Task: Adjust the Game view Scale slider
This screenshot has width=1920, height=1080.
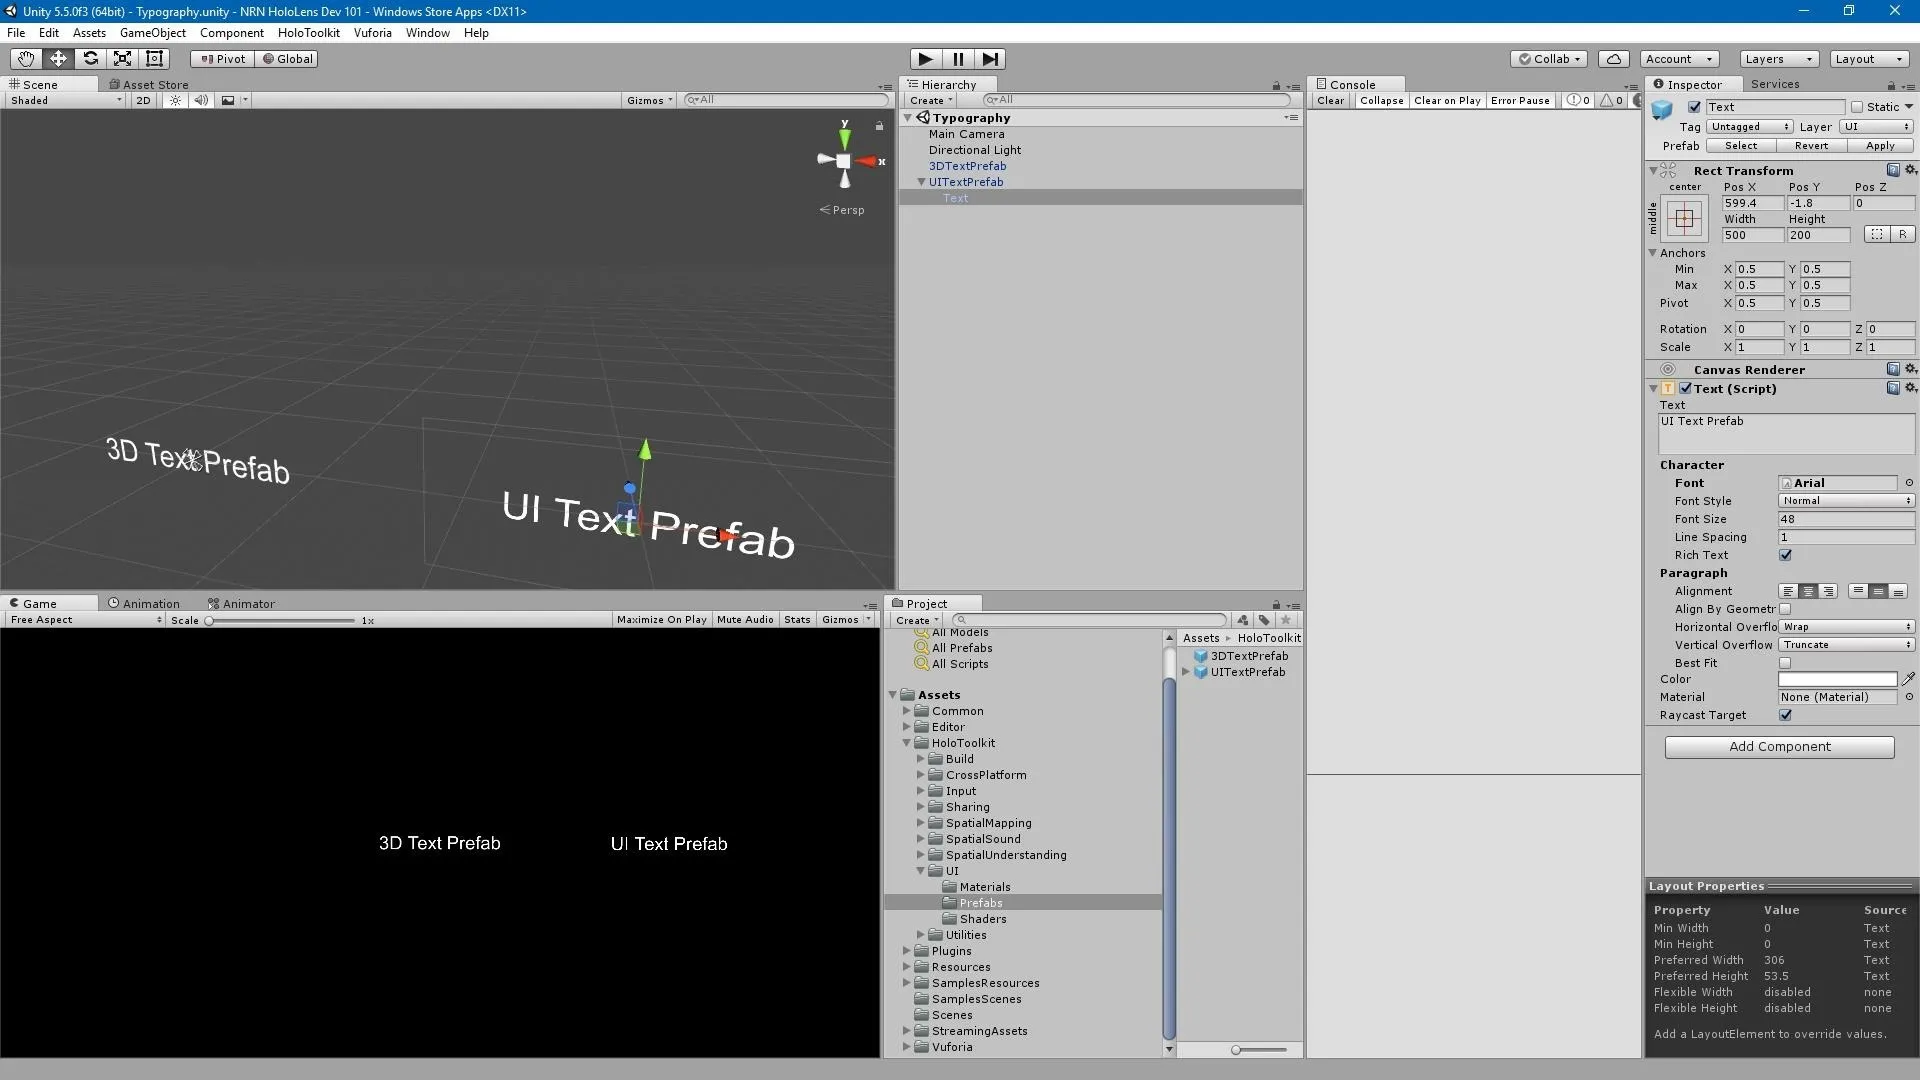Action: tap(281, 621)
